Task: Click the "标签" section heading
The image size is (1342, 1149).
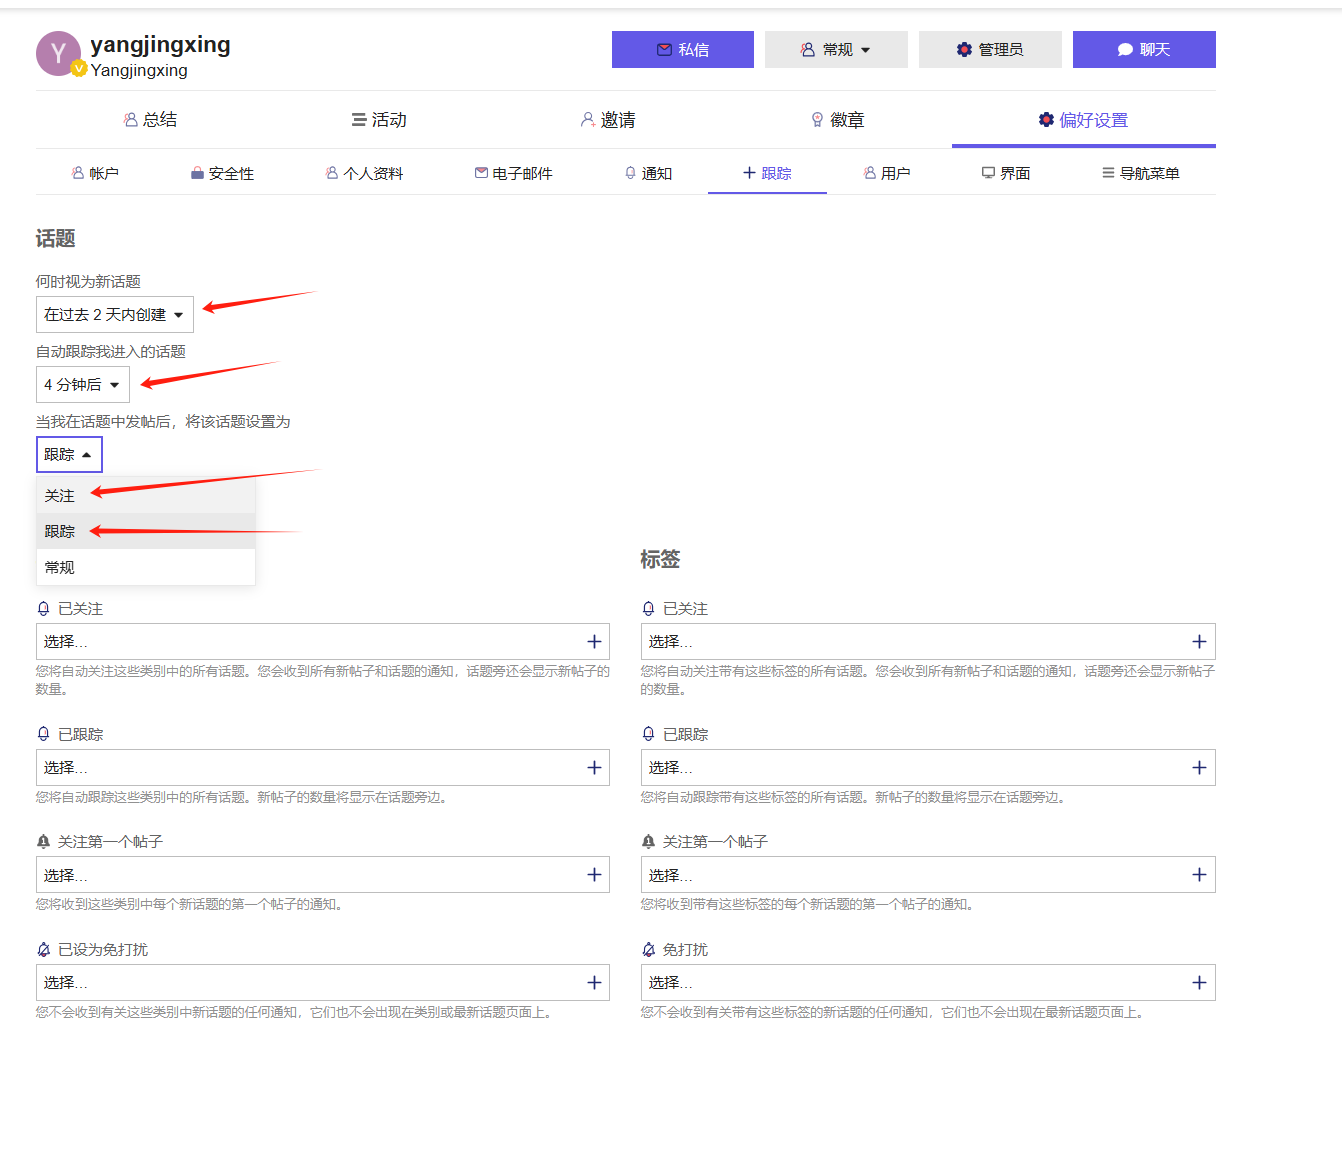Action: 660,559
